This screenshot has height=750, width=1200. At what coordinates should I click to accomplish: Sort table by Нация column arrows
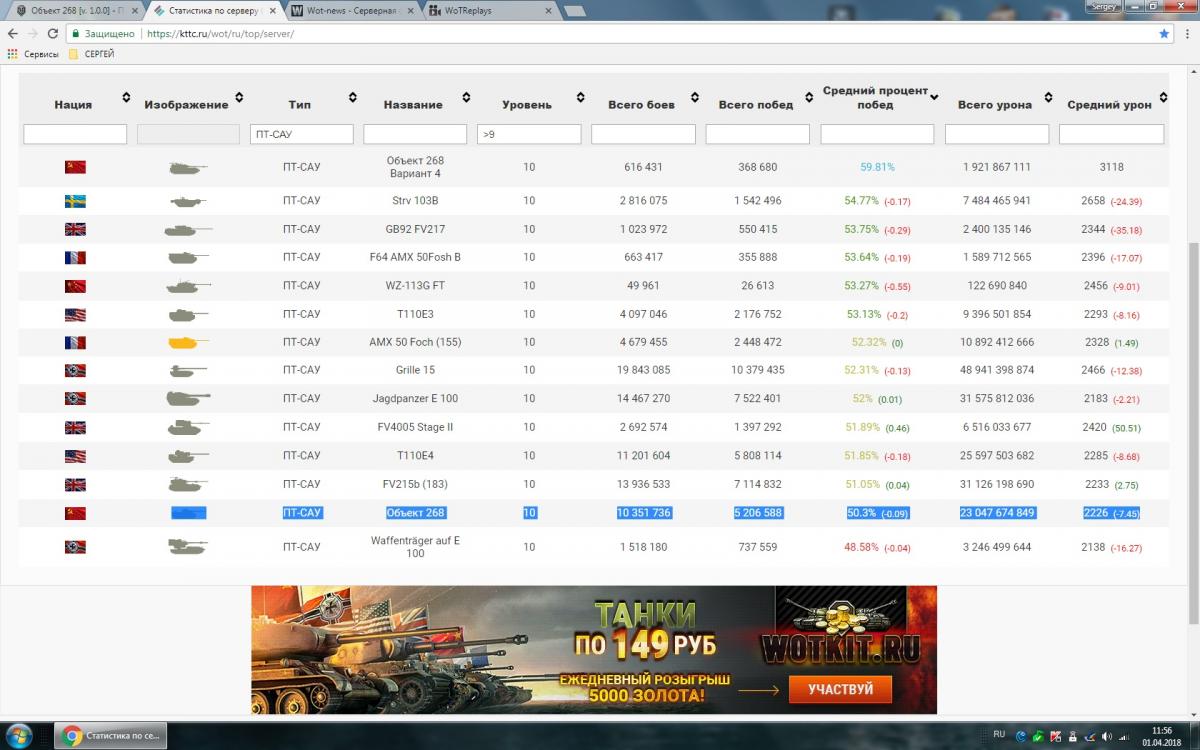(126, 98)
